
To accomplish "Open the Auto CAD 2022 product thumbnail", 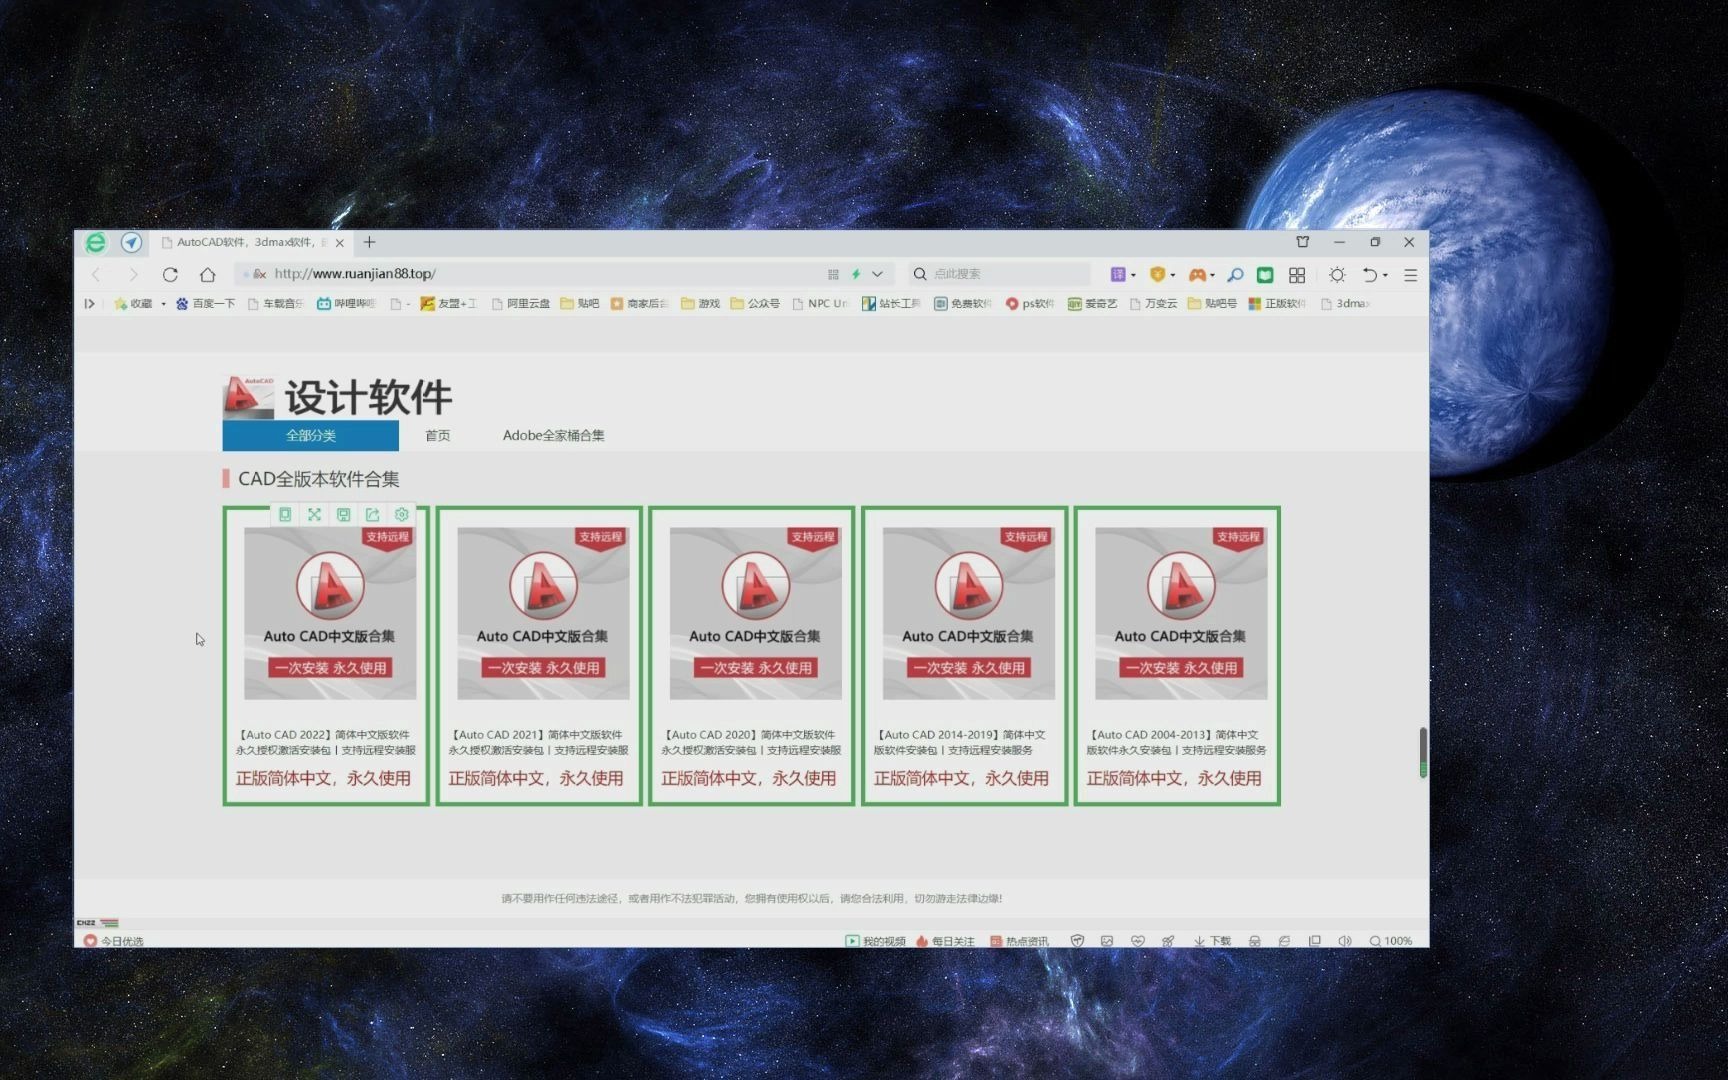I will point(330,613).
